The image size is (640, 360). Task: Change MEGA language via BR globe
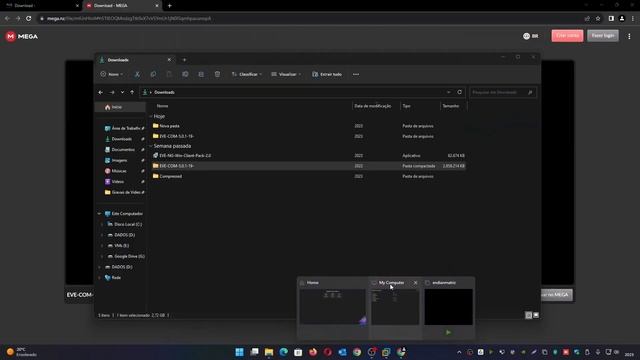click(x=531, y=36)
